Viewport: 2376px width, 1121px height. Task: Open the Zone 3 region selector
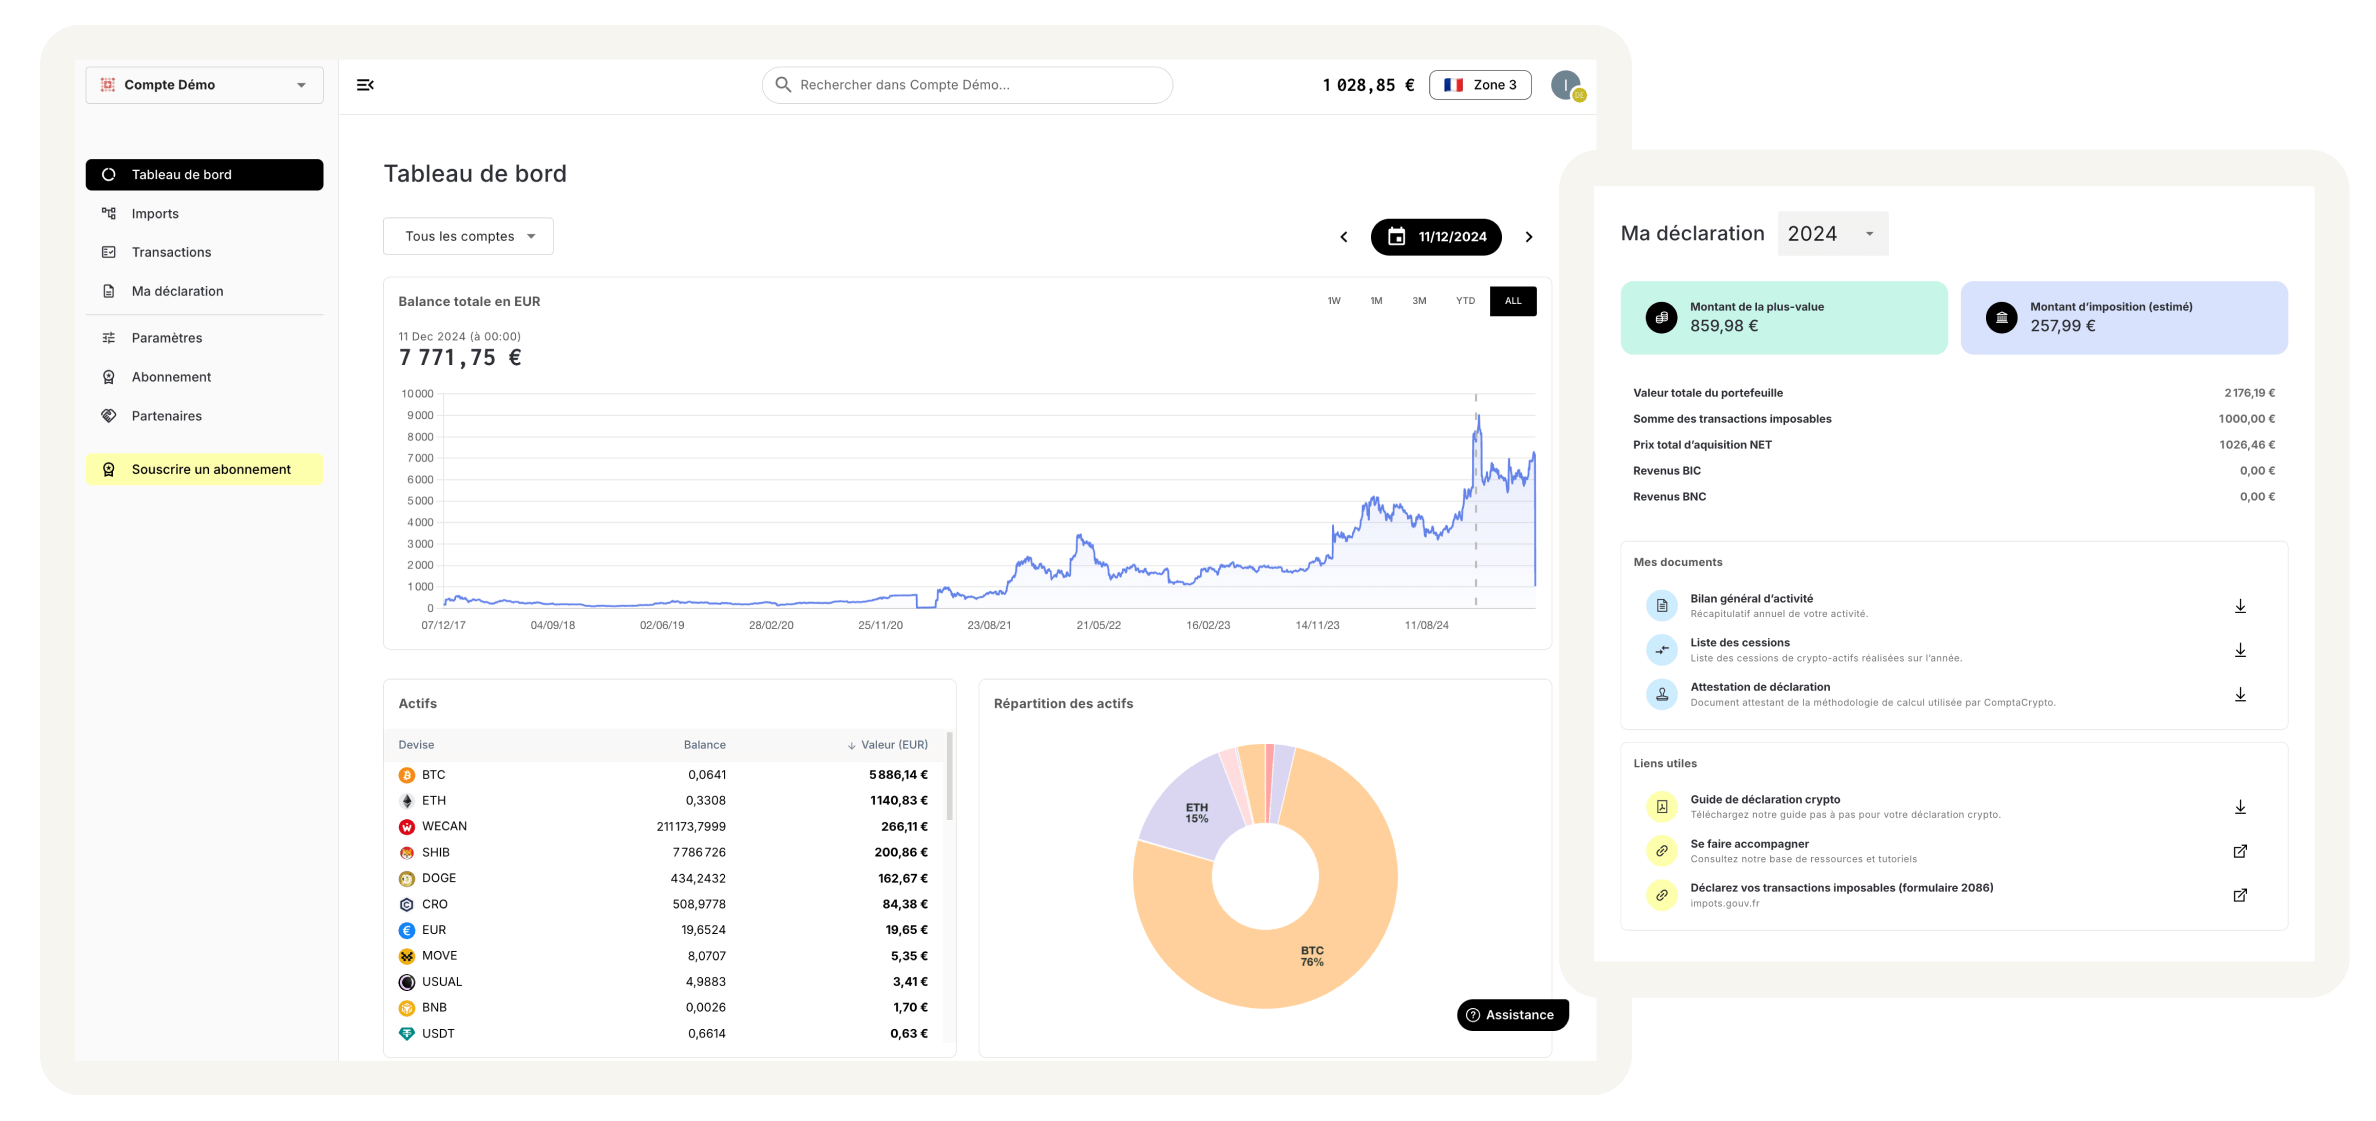click(1481, 84)
